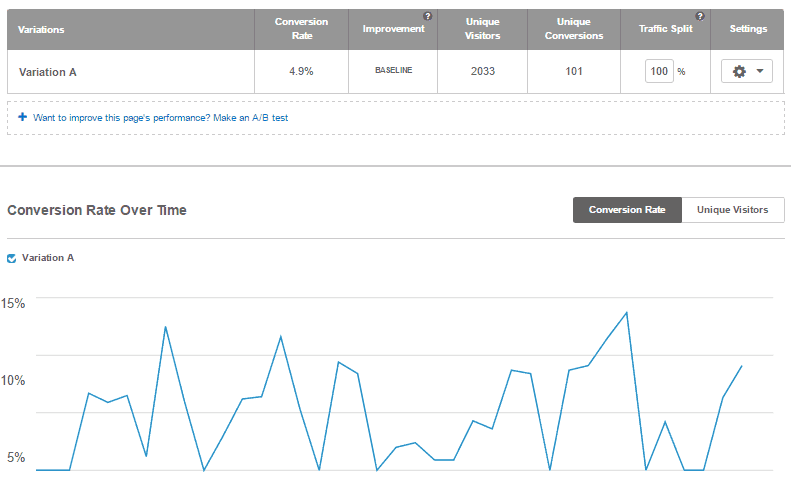
Task: Click the blue plus icon for A/B test
Action: (x=22, y=117)
